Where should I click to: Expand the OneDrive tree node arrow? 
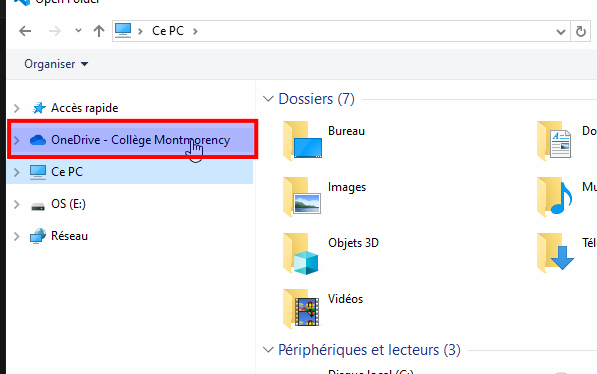[x=17, y=140]
